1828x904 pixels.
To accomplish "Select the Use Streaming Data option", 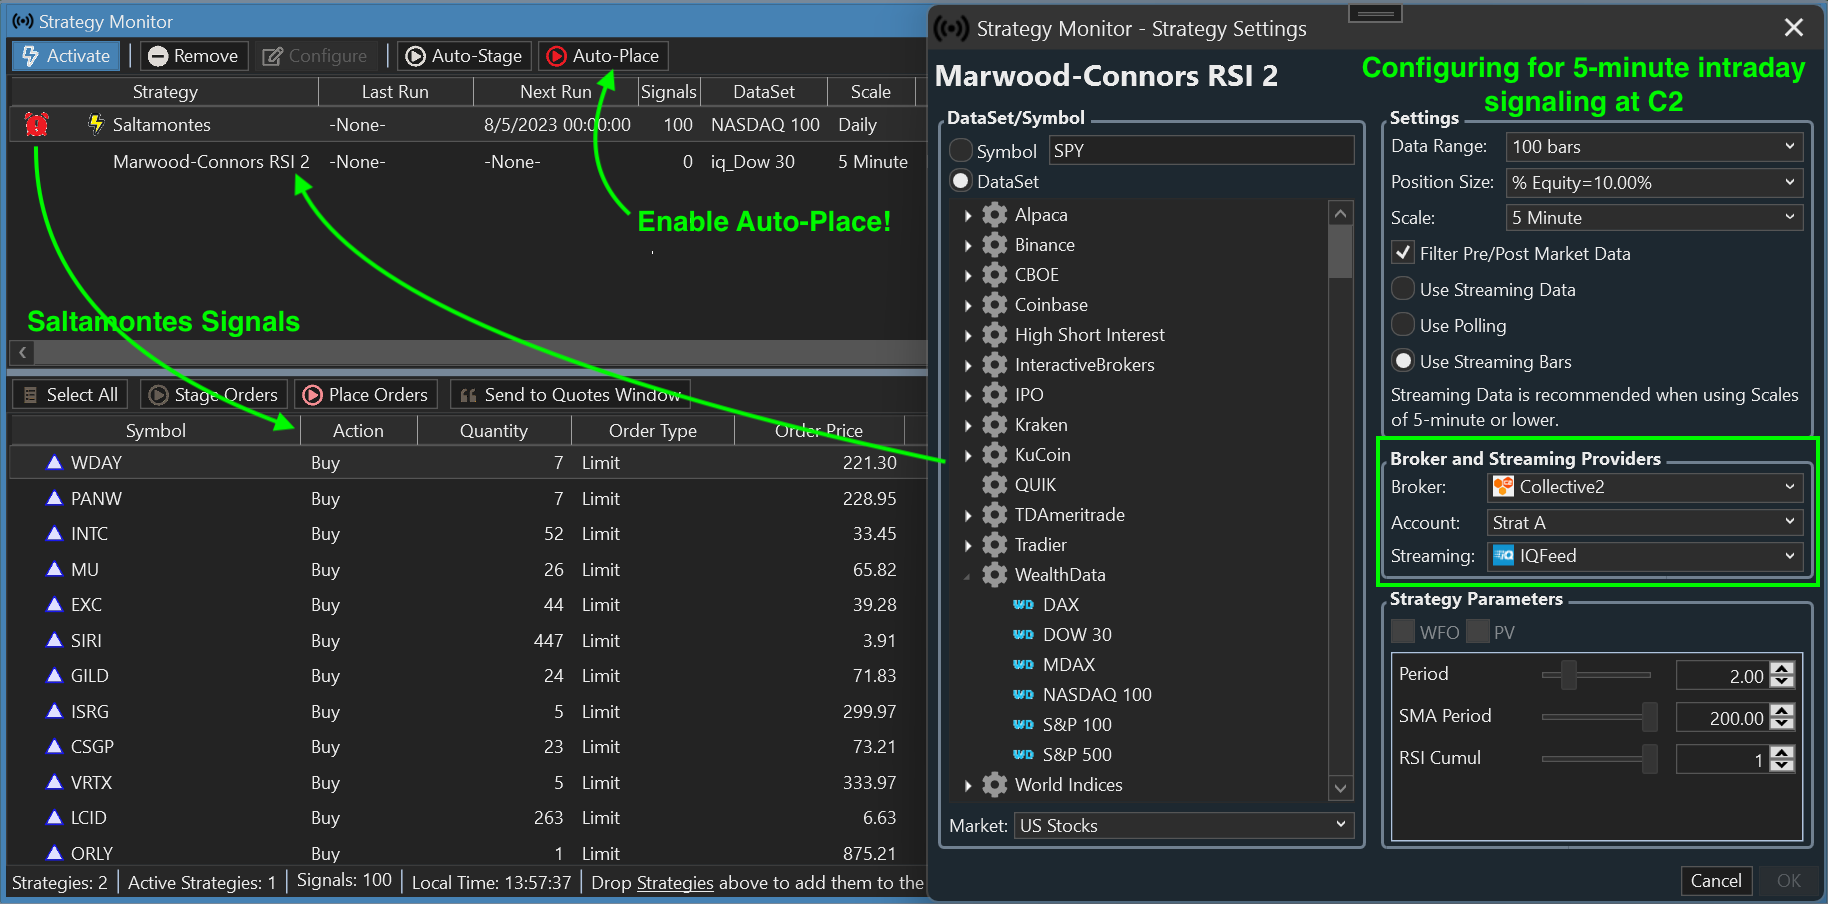I will click(1403, 289).
